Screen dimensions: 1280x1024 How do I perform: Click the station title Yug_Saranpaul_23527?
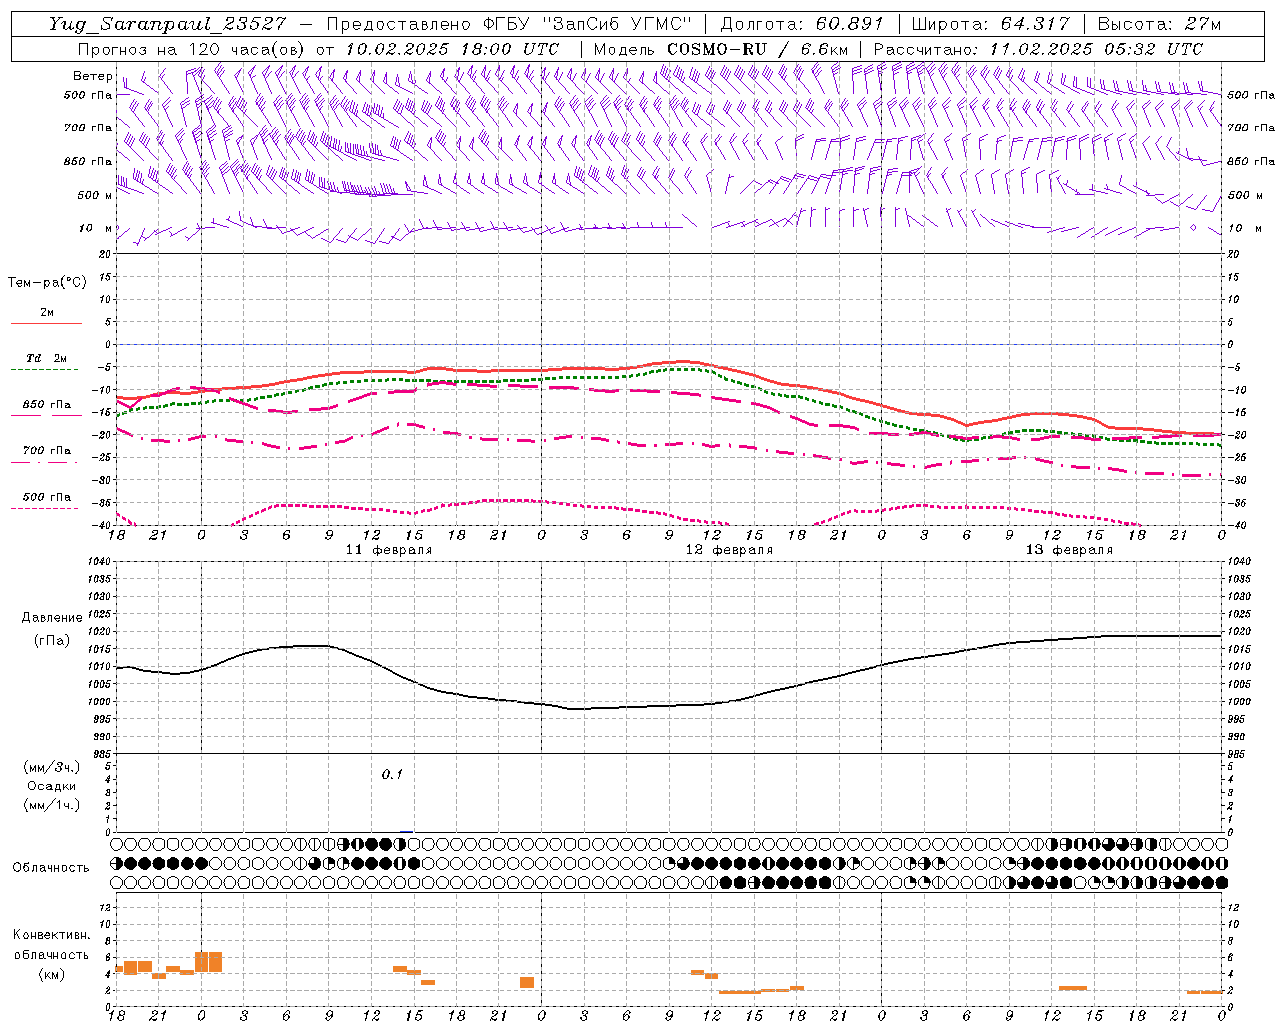[x=167, y=24]
